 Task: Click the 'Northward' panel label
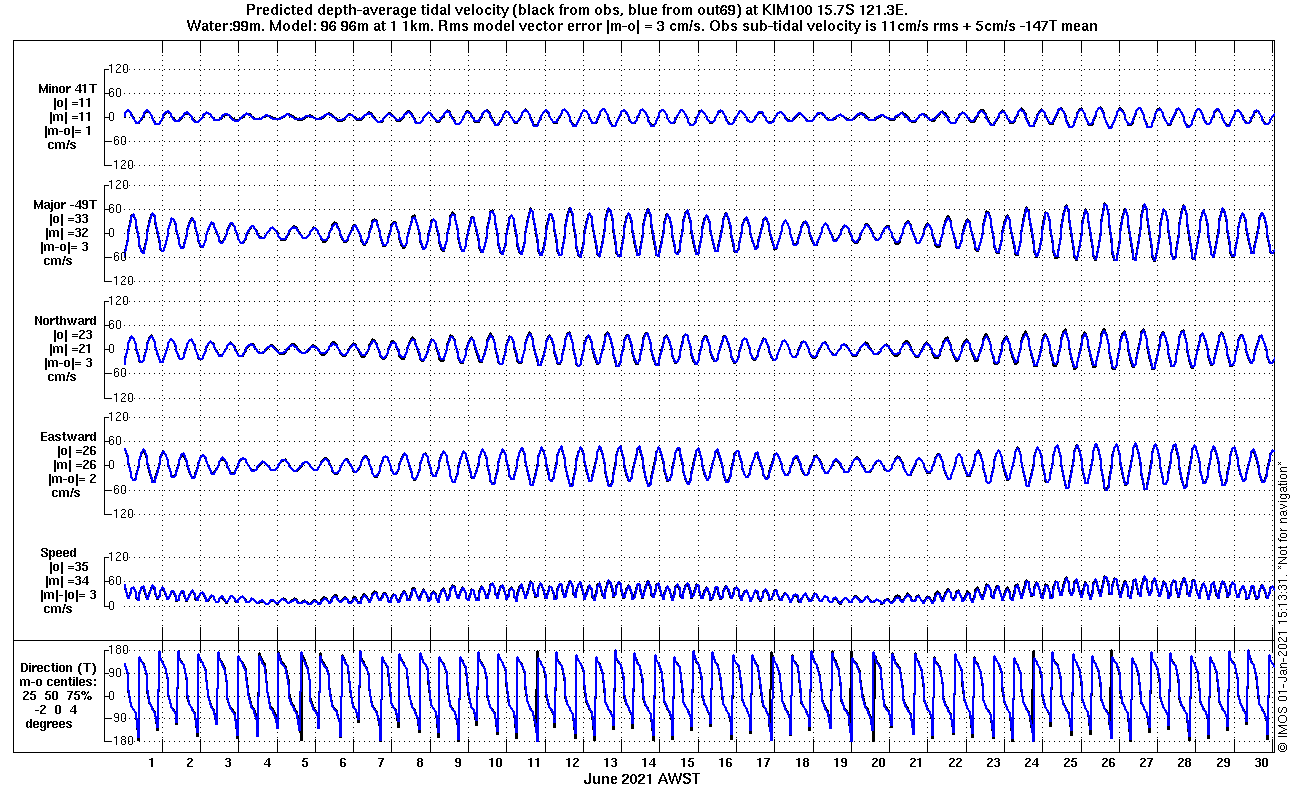point(65,321)
